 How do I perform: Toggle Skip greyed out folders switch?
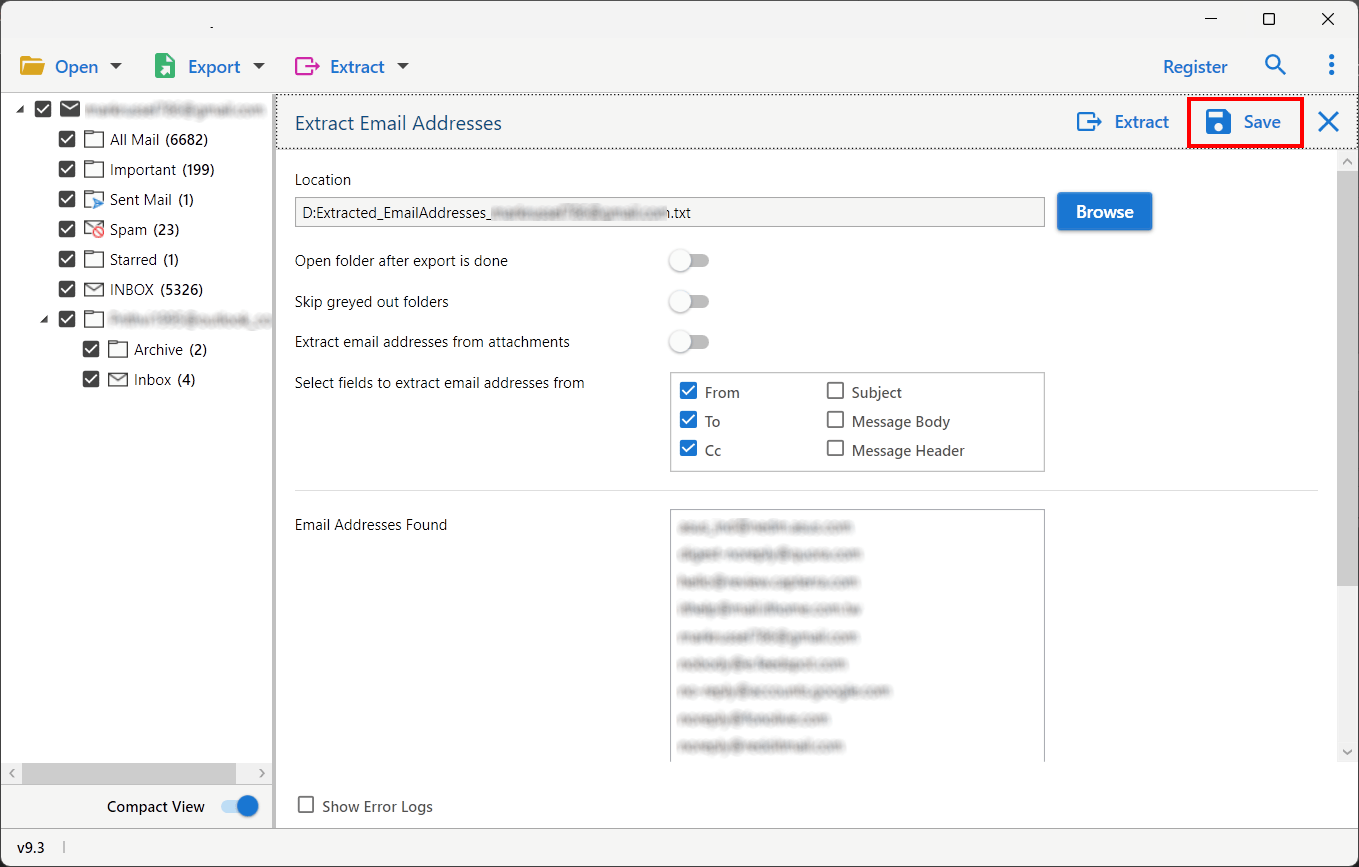pos(689,301)
